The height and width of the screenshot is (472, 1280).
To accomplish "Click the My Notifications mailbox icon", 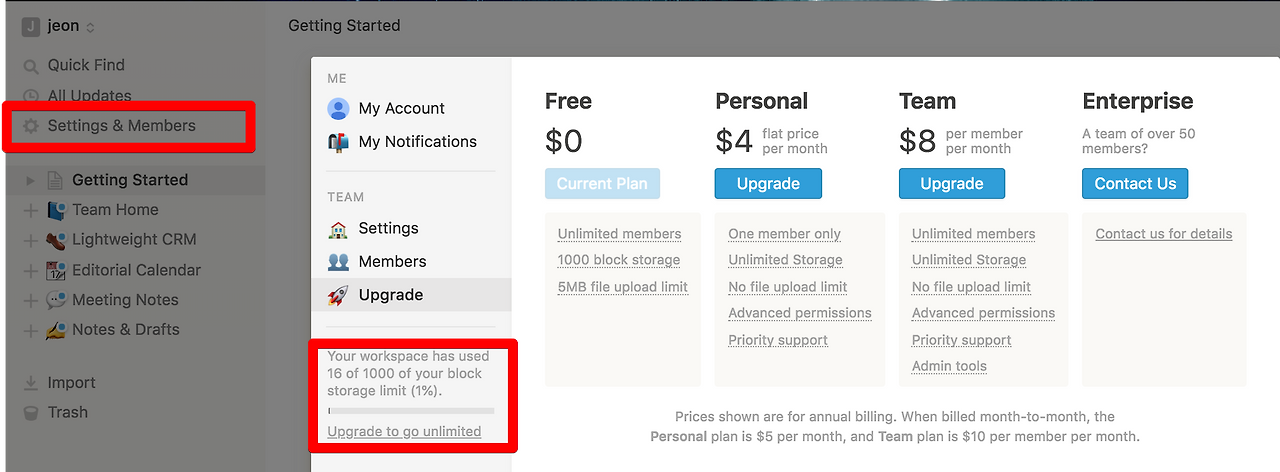I will point(338,142).
